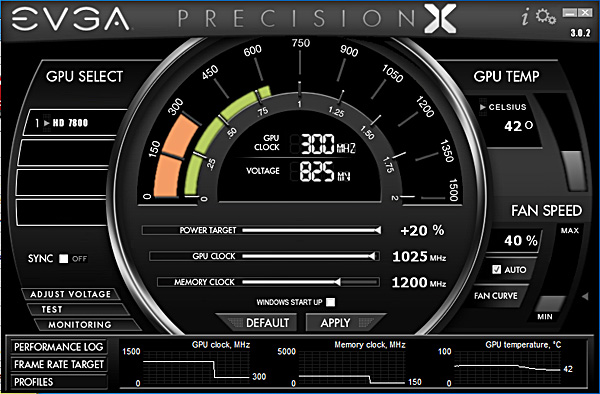The width and height of the screenshot is (600, 394).
Task: Open Adjust Voltage panel
Action: coord(70,294)
